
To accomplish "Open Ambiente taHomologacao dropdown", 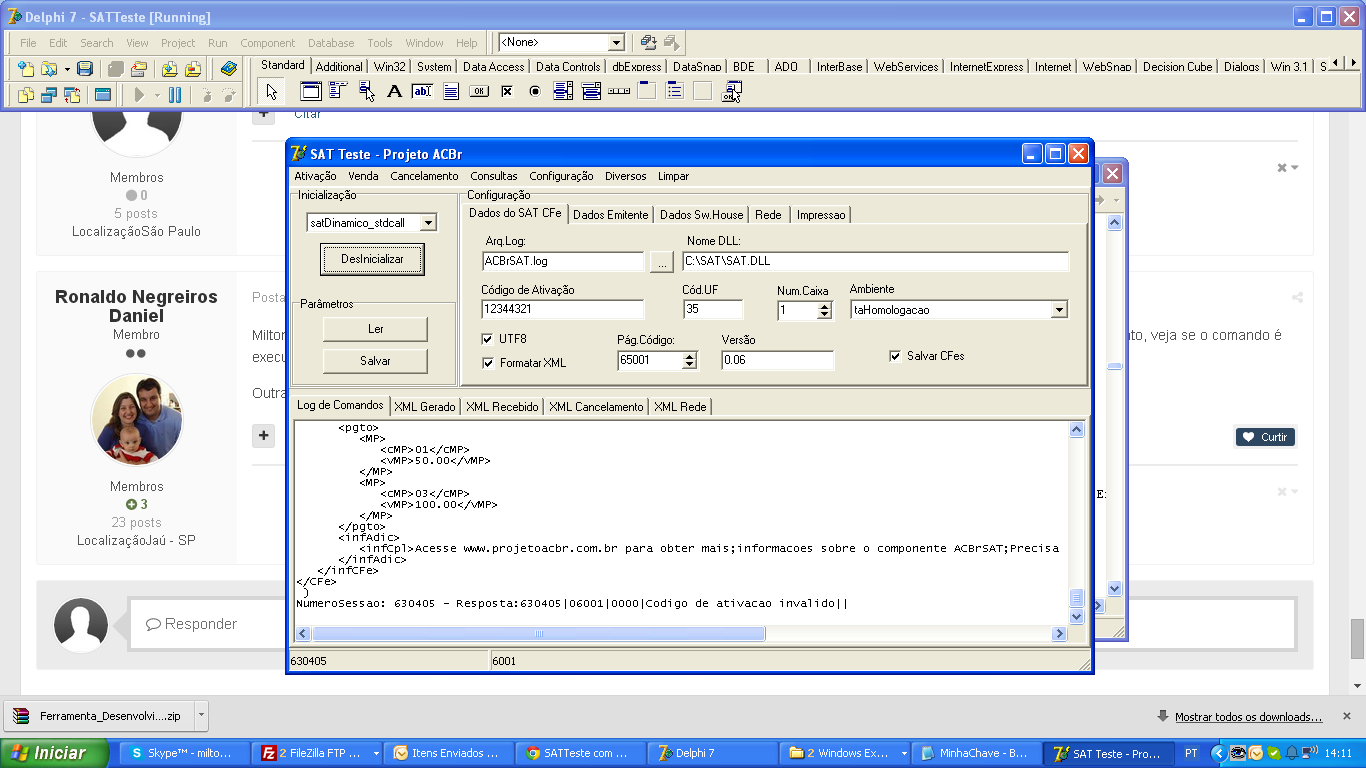I will tap(1059, 310).
